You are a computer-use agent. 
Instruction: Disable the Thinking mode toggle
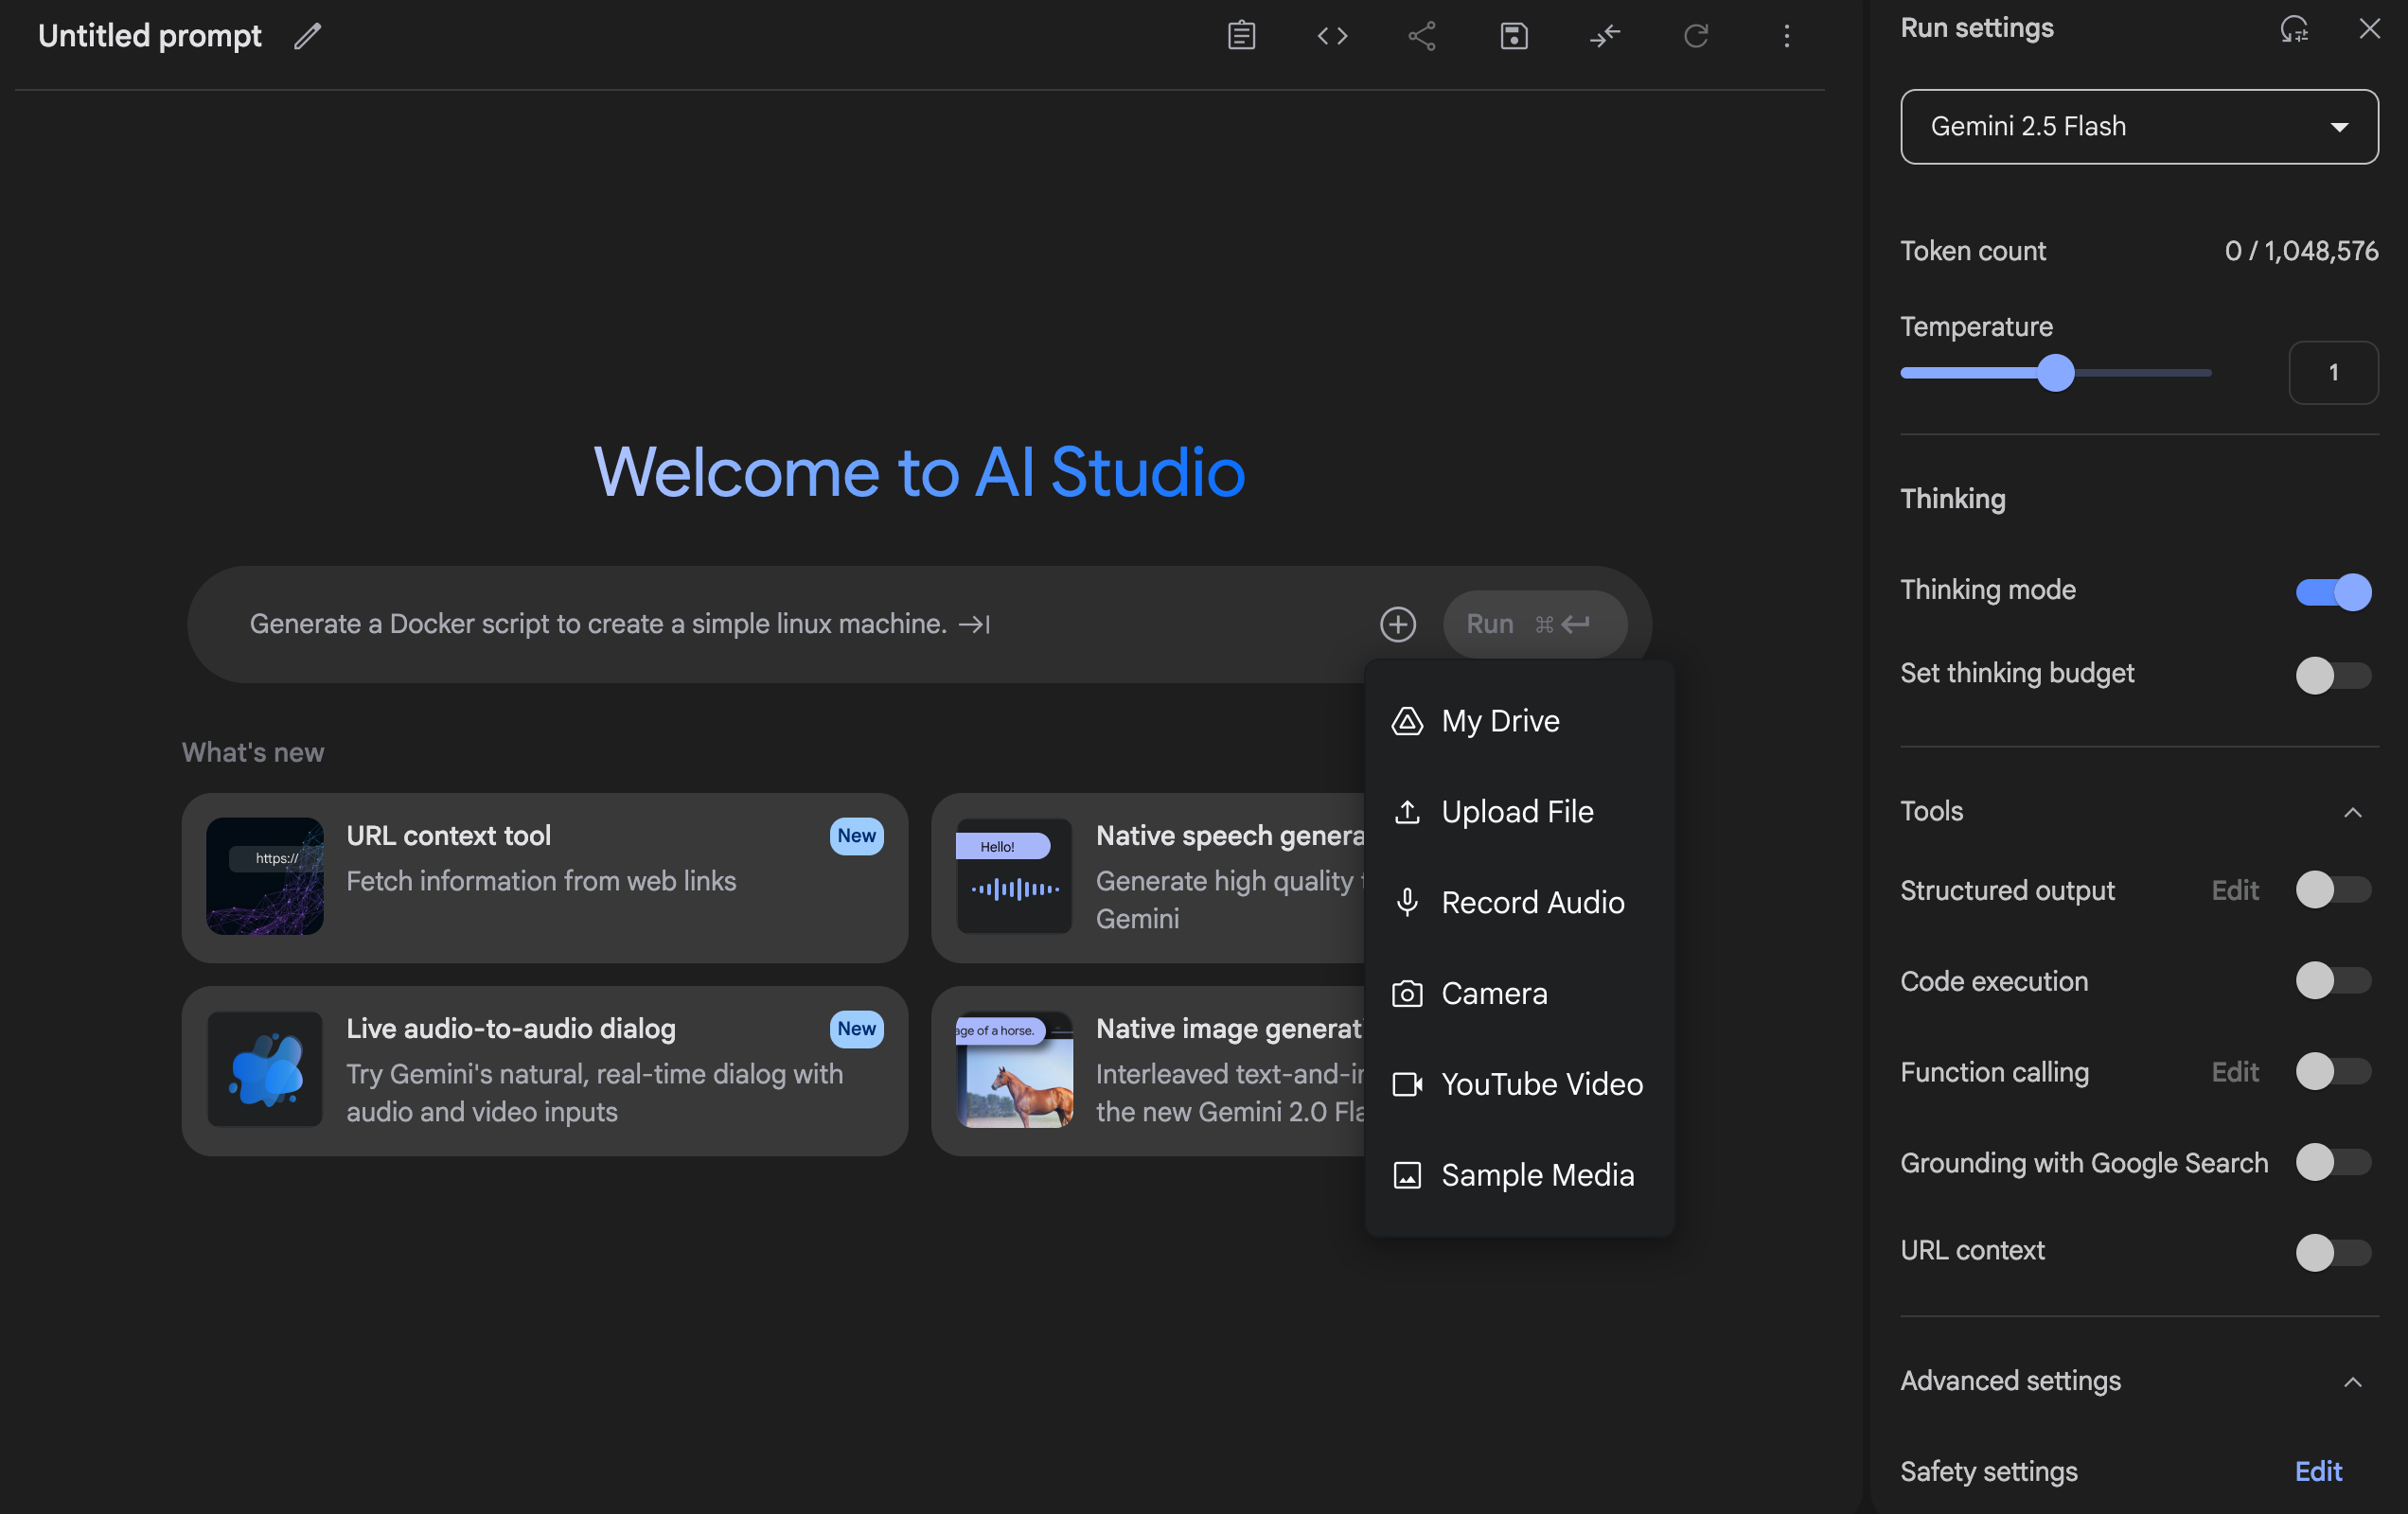(x=2333, y=591)
